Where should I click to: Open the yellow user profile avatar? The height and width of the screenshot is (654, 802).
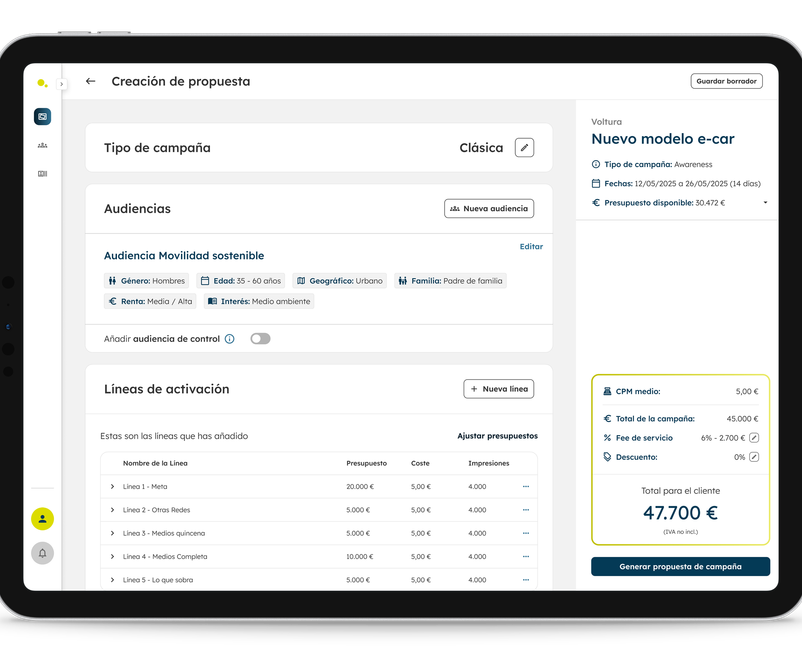pyautogui.click(x=42, y=518)
